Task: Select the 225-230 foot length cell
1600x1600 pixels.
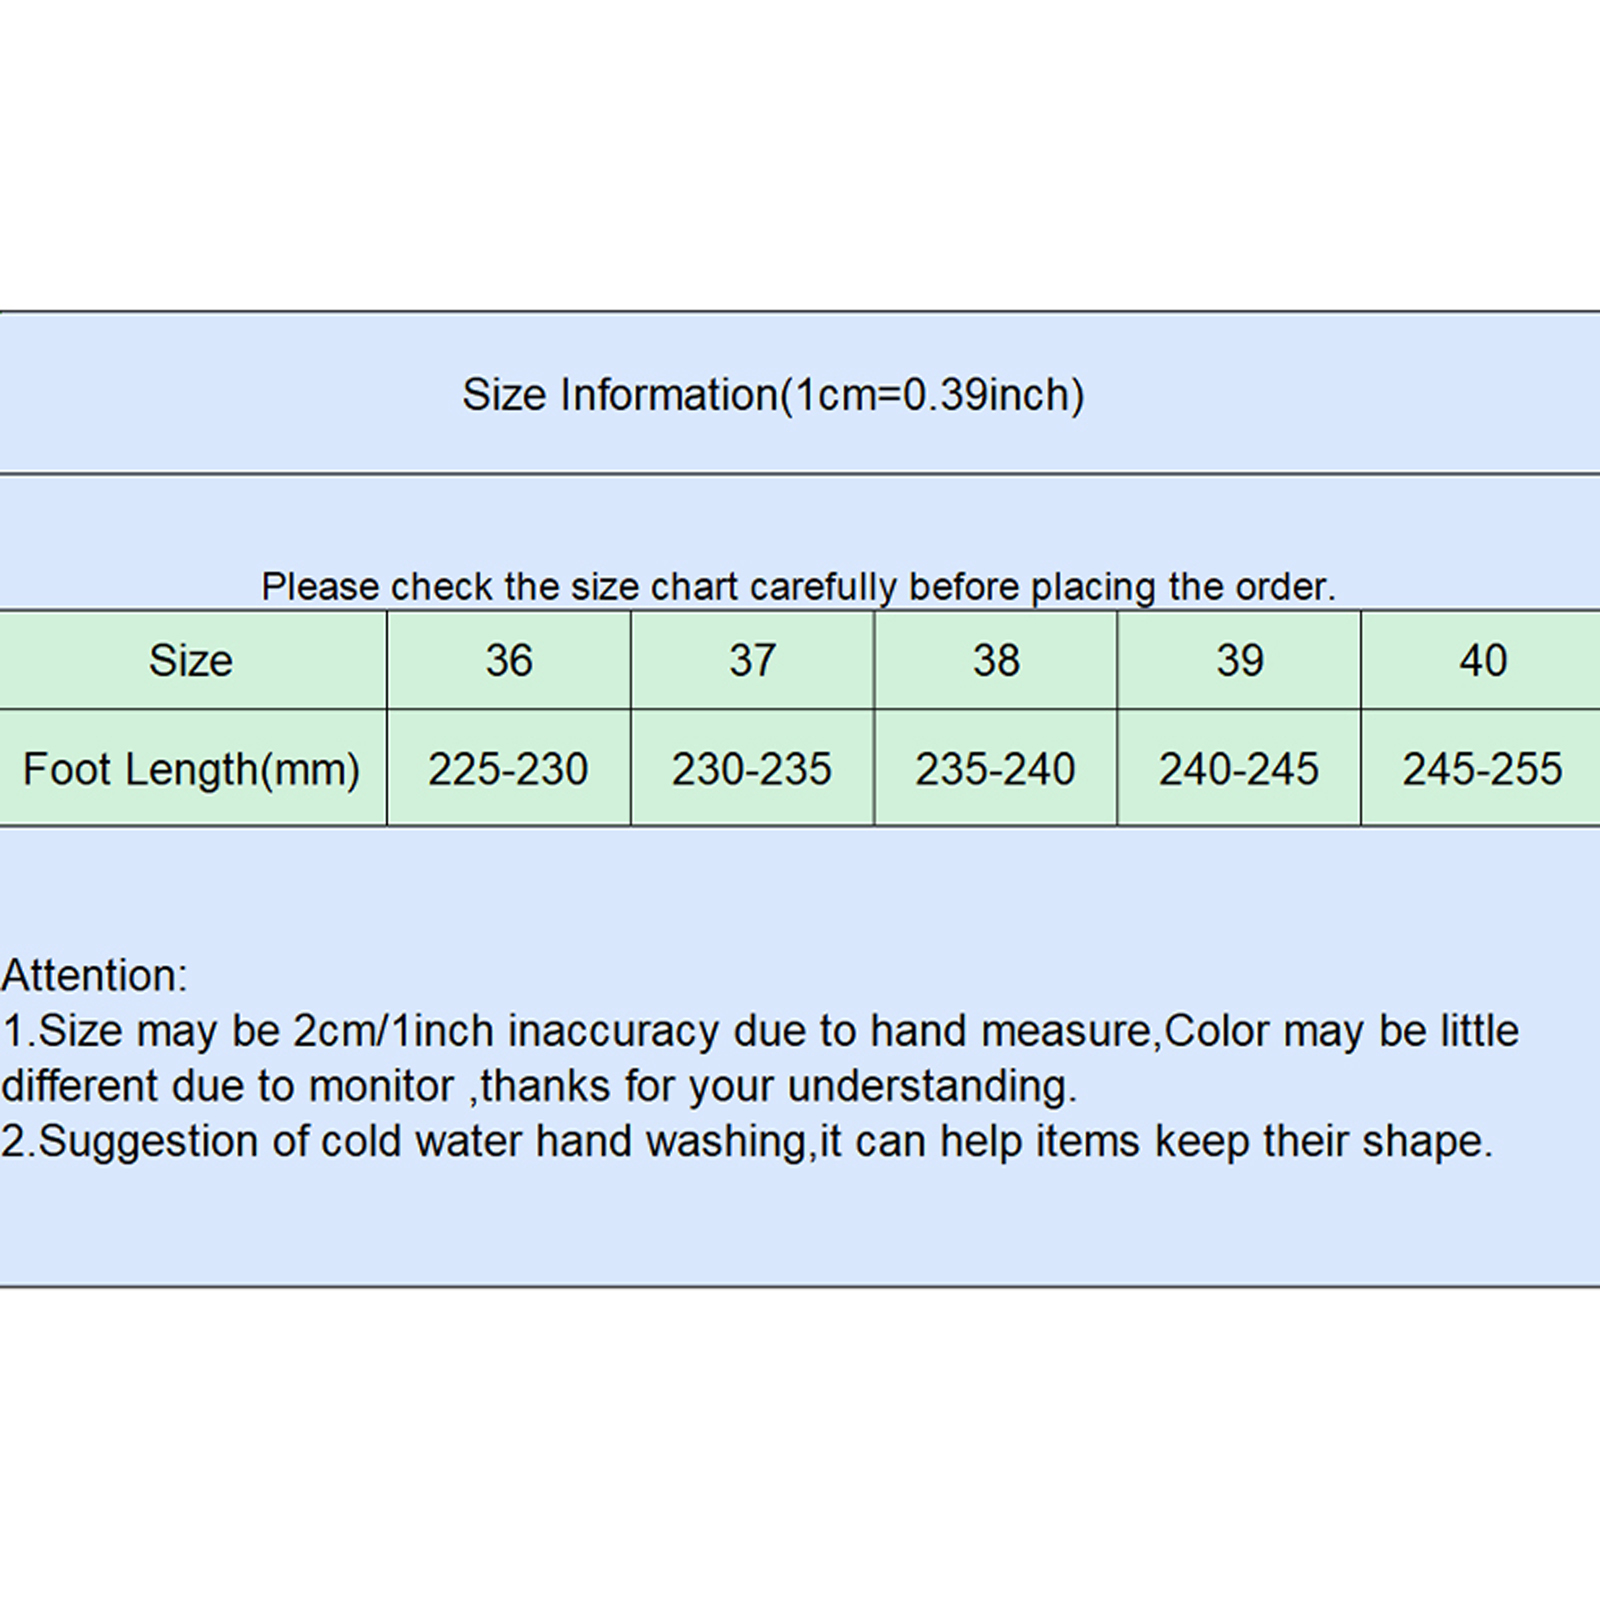Action: [508, 770]
